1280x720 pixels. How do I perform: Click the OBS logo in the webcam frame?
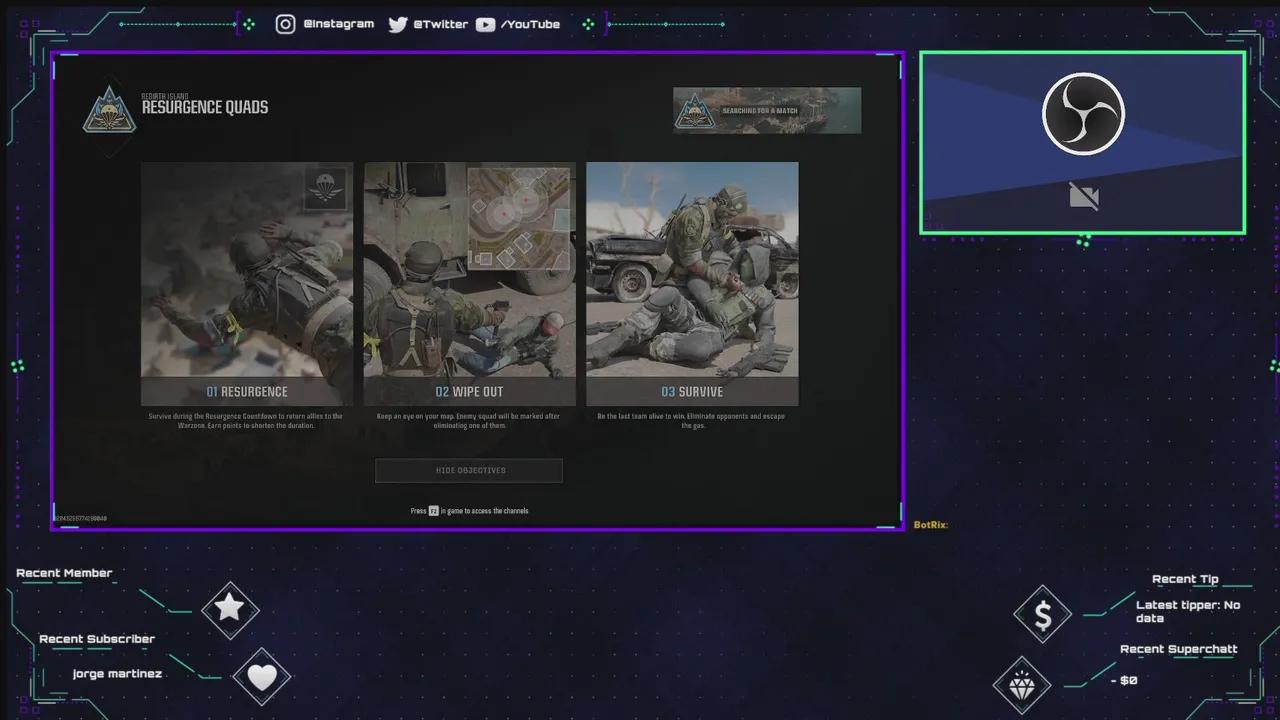click(1083, 114)
